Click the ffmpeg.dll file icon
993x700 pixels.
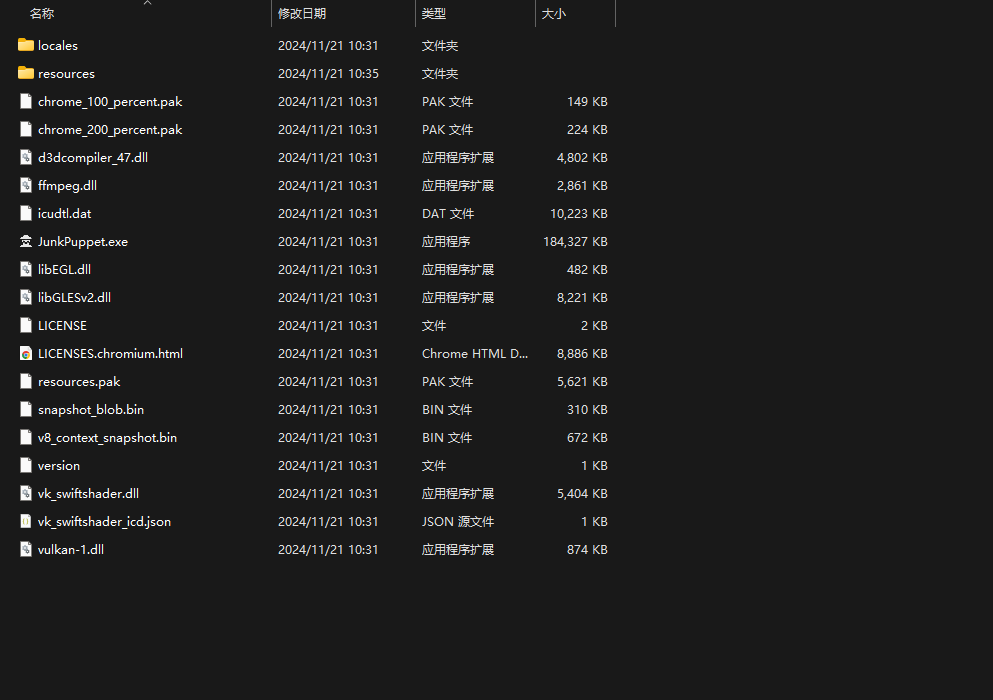[26, 185]
